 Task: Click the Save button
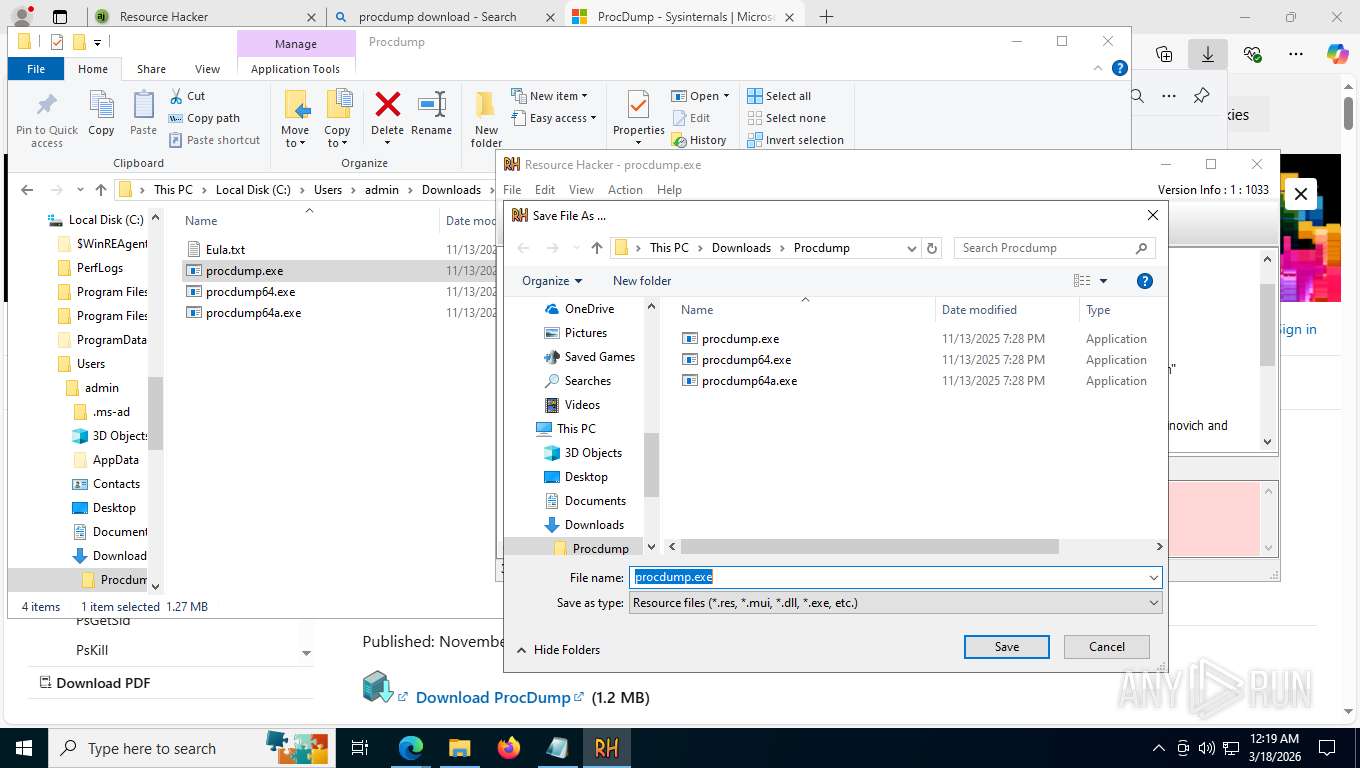click(x=1006, y=647)
